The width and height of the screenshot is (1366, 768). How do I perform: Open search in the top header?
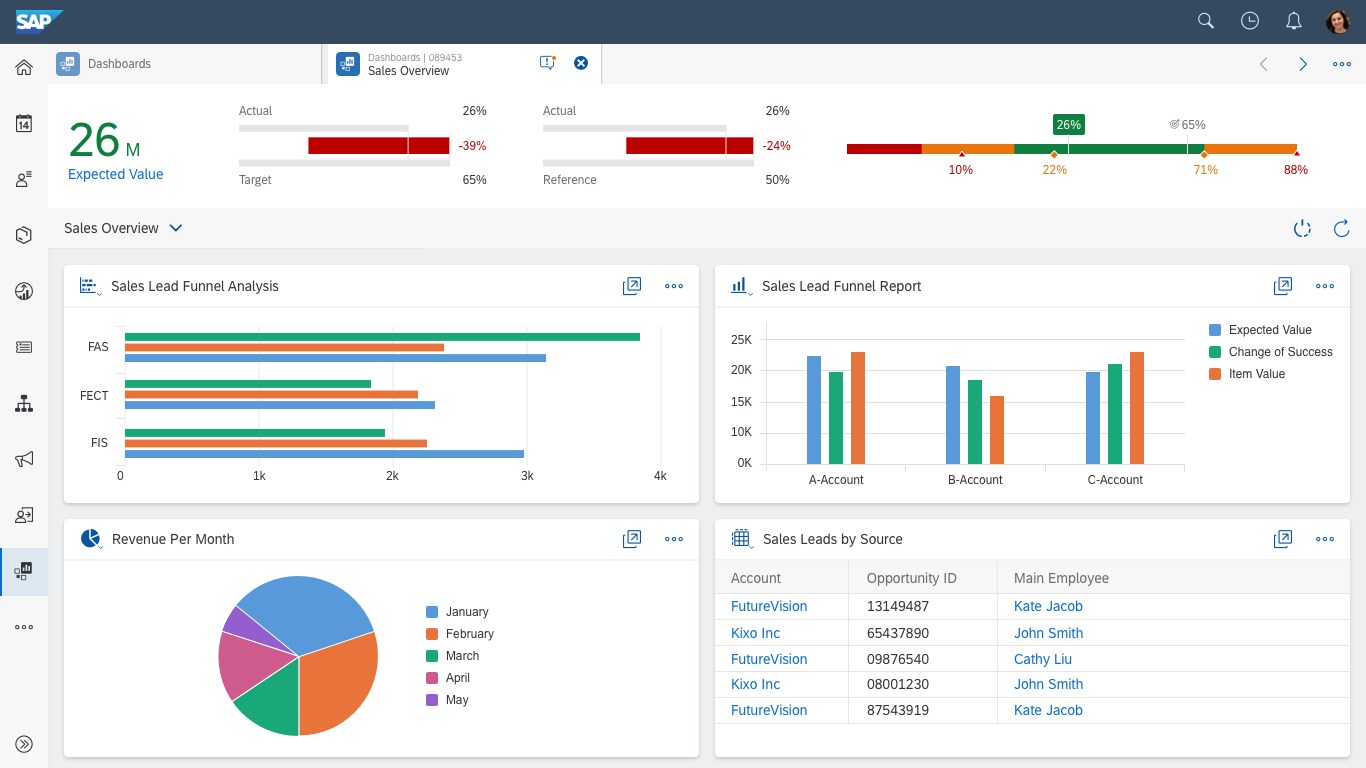coord(1206,21)
